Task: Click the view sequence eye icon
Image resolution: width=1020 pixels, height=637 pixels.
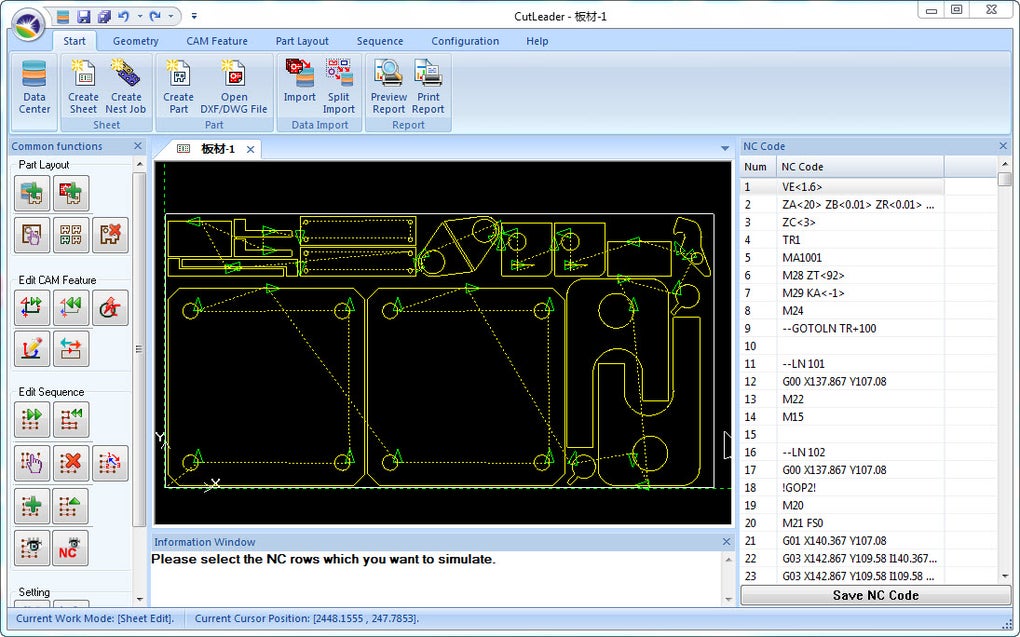Action: tap(32, 549)
